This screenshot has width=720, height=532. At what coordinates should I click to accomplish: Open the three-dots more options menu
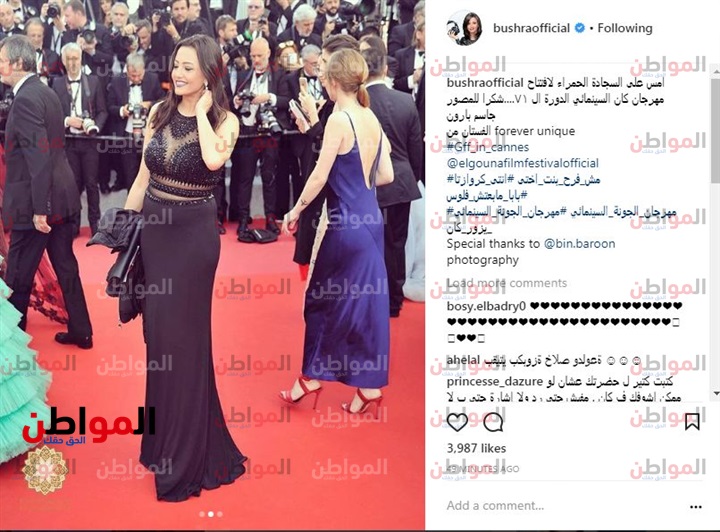coord(696,507)
